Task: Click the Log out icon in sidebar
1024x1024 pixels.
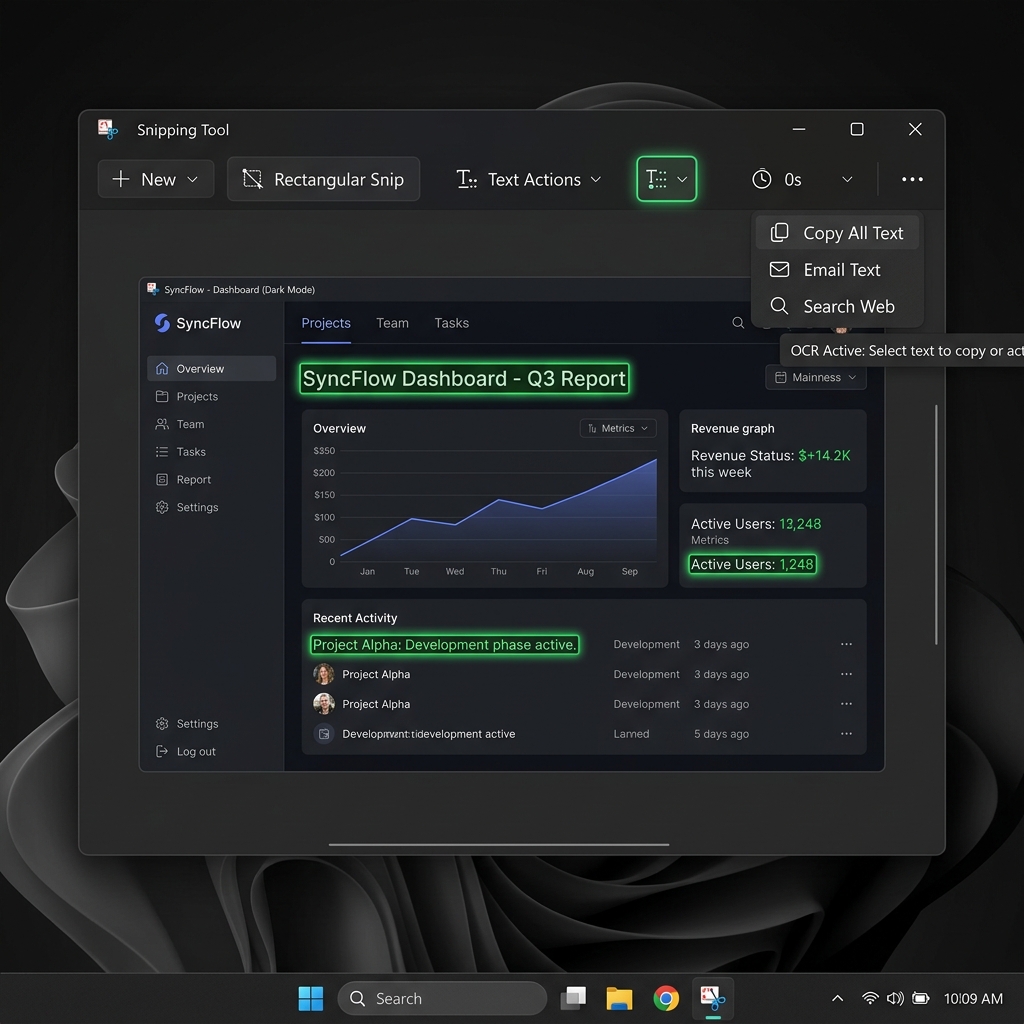Action: 162,751
